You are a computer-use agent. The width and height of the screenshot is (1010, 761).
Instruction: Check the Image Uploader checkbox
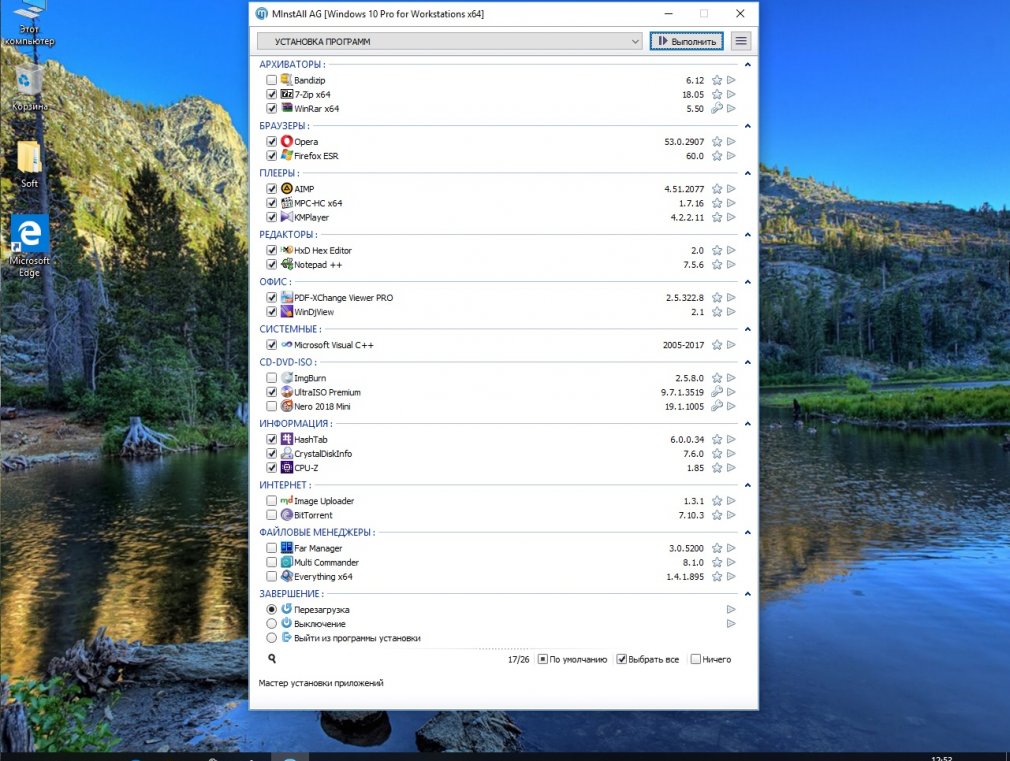271,501
